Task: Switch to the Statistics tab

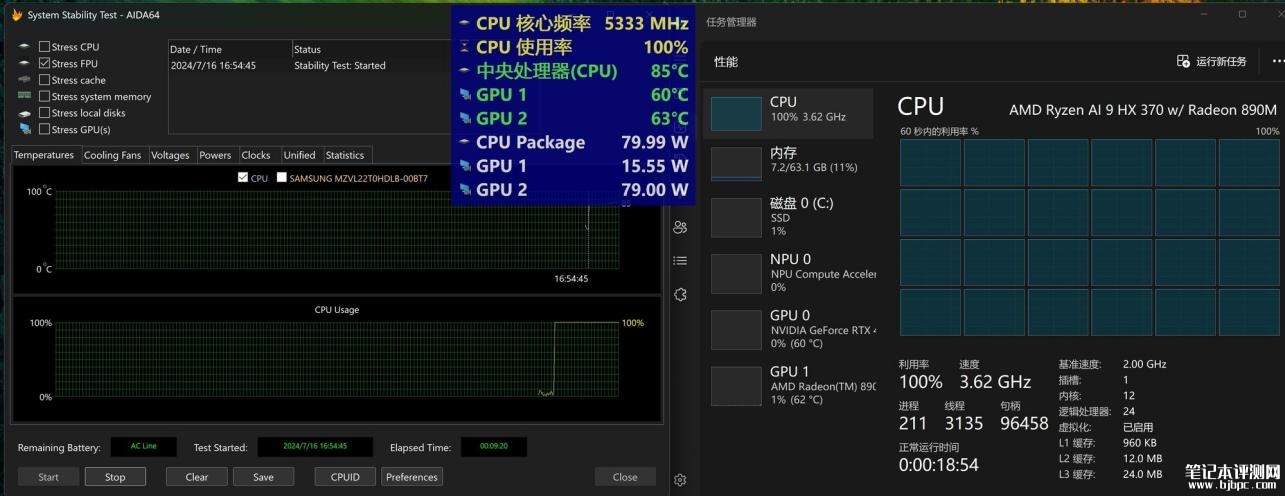Action: [345, 155]
